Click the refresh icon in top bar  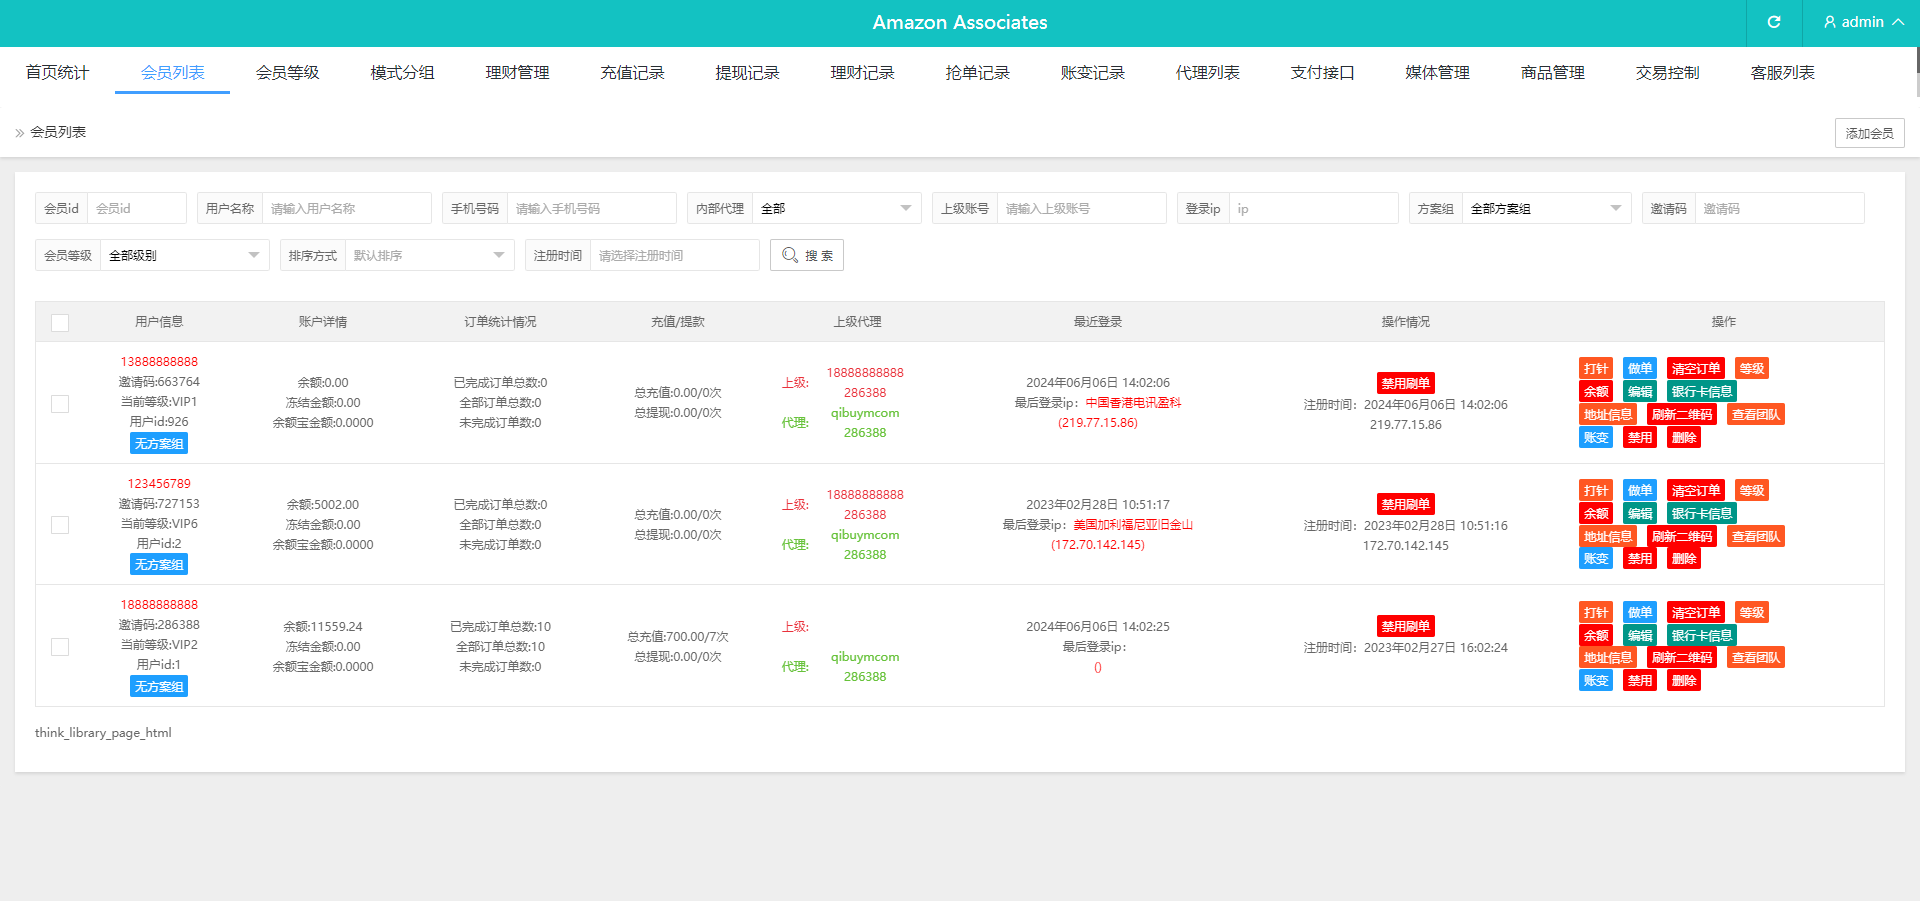click(x=1774, y=22)
